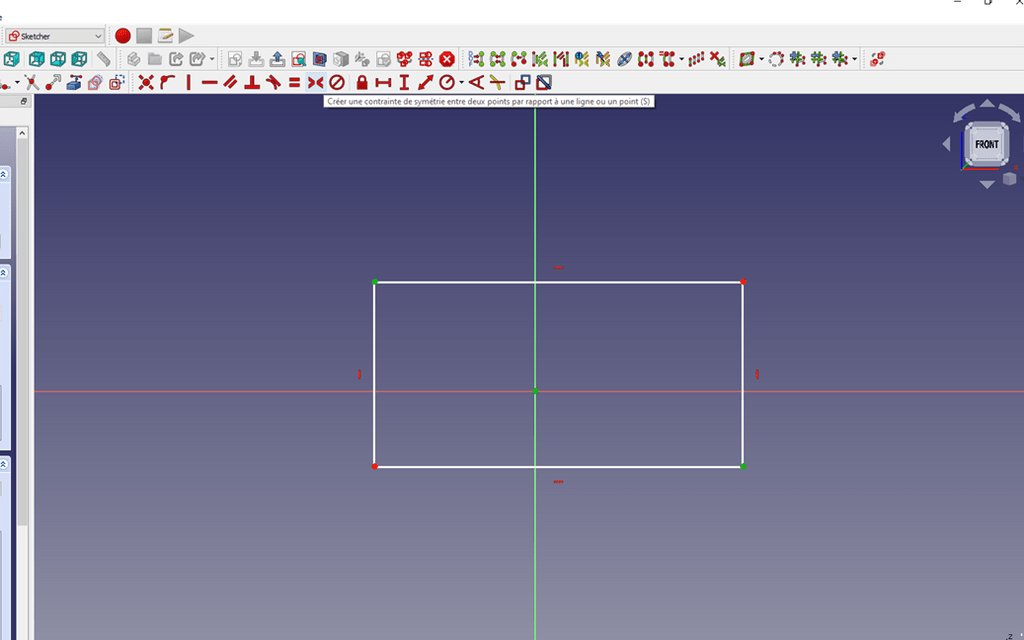Apply the perpendicular constraint
The image size is (1024, 640).
pos(252,82)
